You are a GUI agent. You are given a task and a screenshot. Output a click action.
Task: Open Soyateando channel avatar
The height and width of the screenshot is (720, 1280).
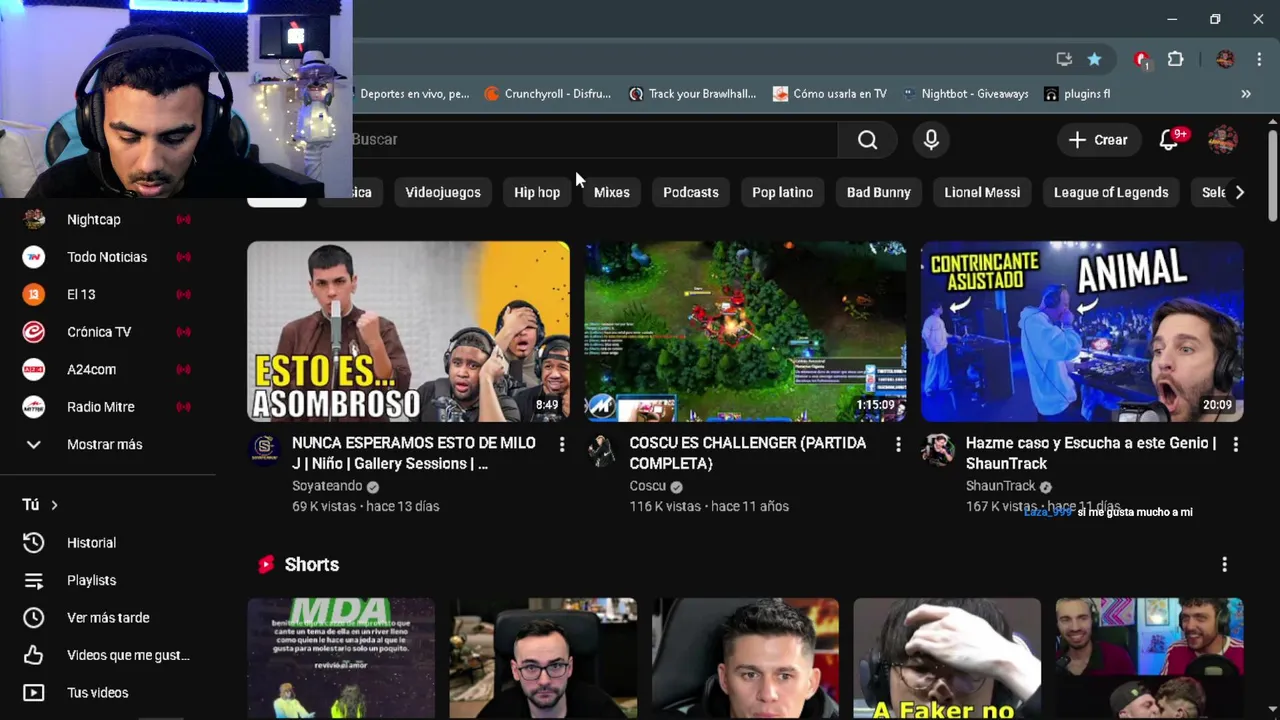pyautogui.click(x=265, y=450)
